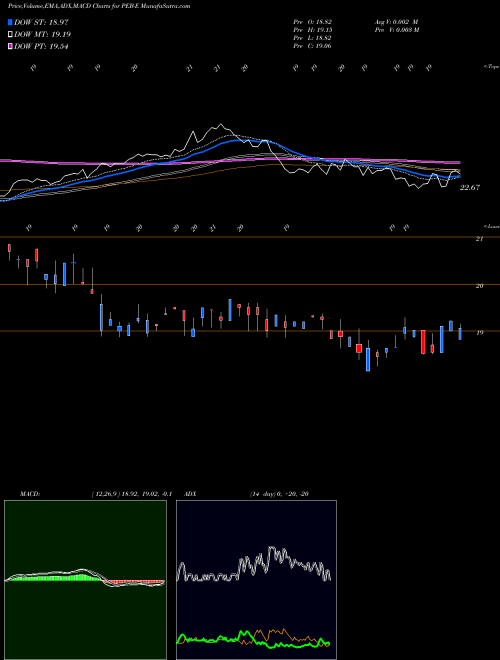Click the 'Pre L: 18.82' value

313,38
